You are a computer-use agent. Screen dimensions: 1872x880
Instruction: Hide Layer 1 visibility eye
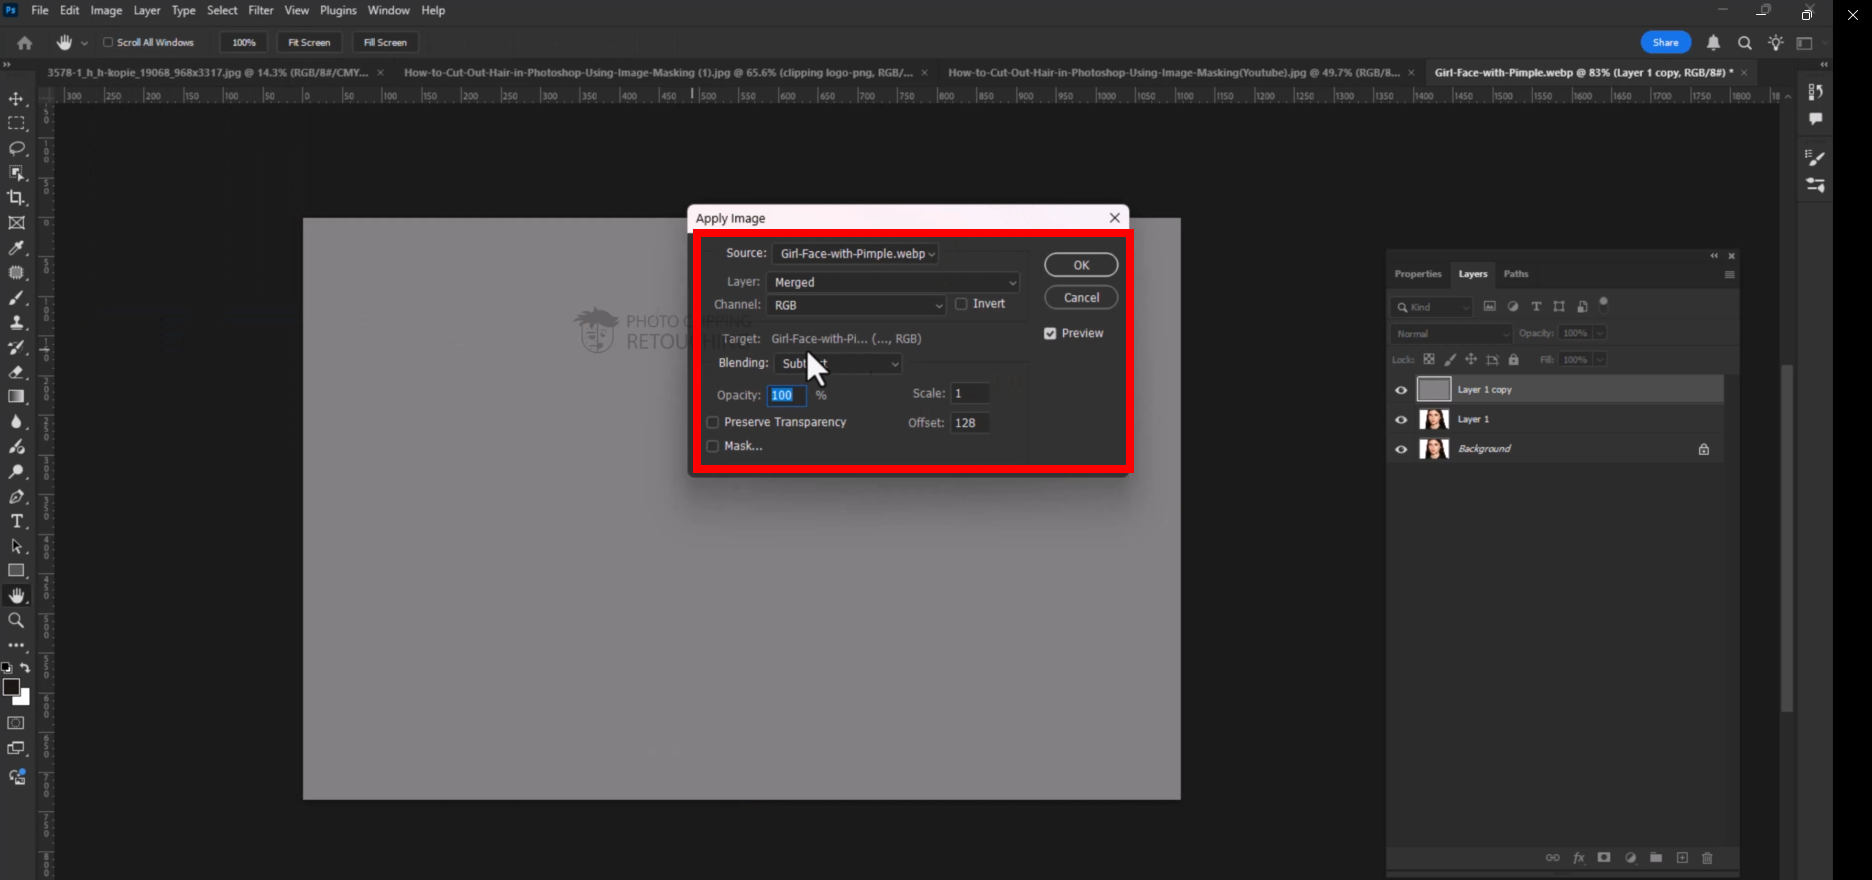(x=1401, y=420)
